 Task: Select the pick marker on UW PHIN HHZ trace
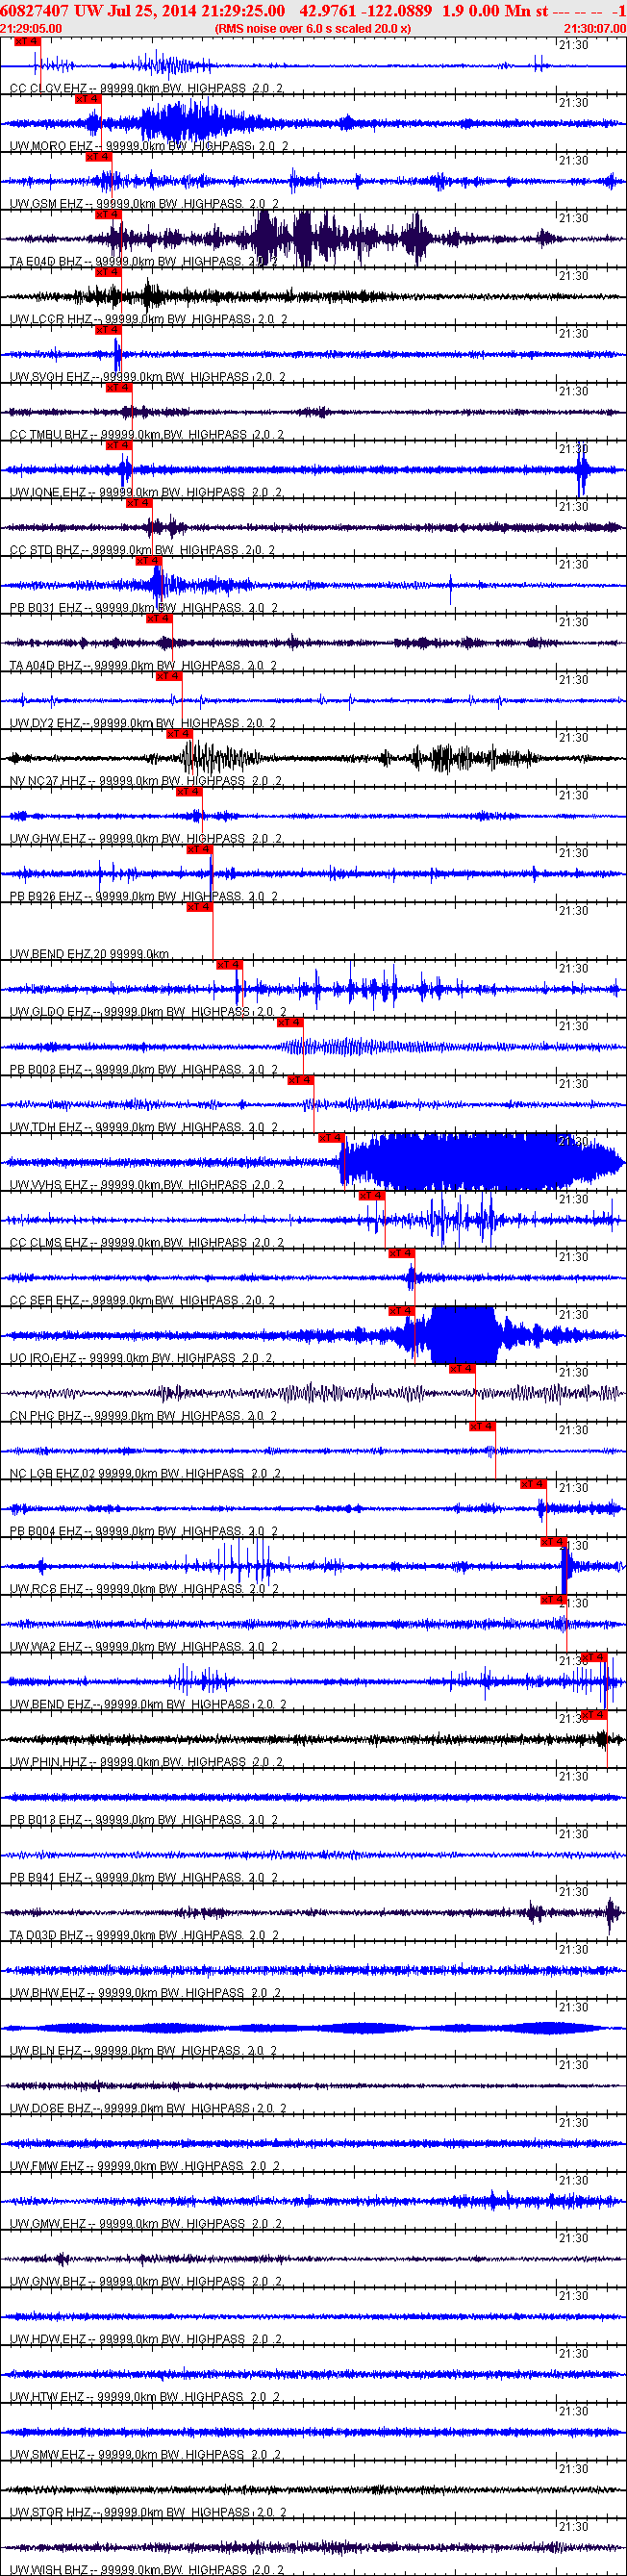coord(594,1715)
